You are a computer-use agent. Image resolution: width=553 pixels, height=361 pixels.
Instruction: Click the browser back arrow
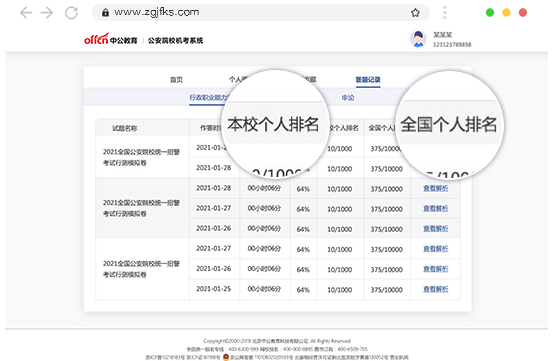point(26,13)
